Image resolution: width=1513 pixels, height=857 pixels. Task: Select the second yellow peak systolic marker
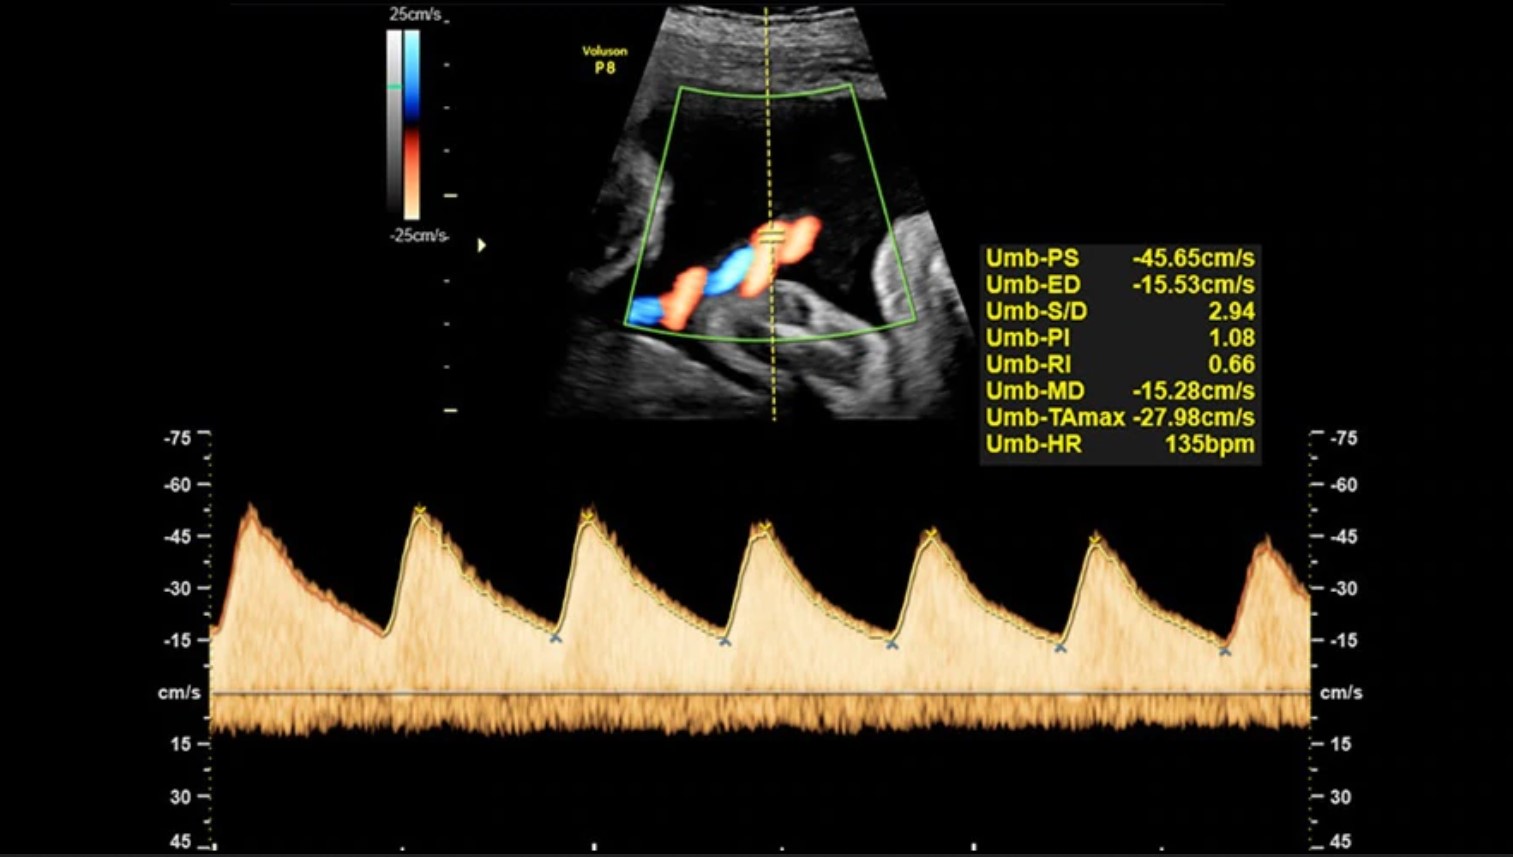click(x=588, y=517)
